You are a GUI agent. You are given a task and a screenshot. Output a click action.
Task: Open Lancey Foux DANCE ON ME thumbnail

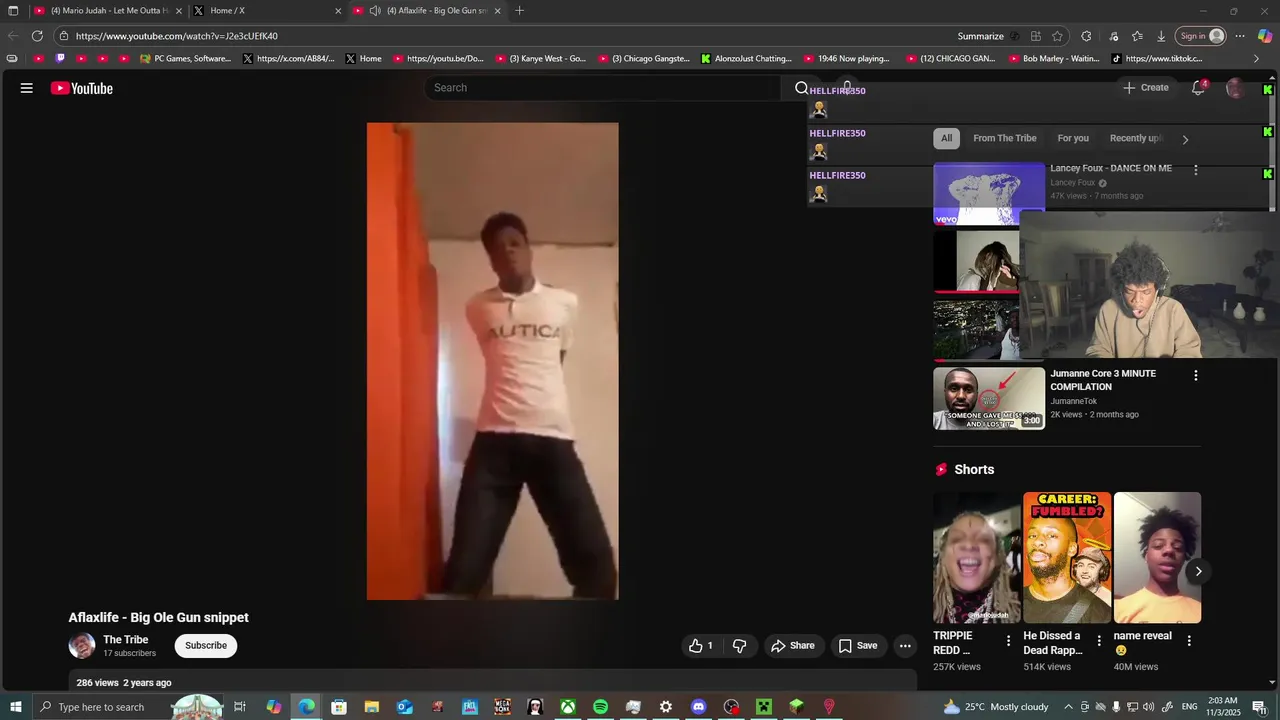989,194
